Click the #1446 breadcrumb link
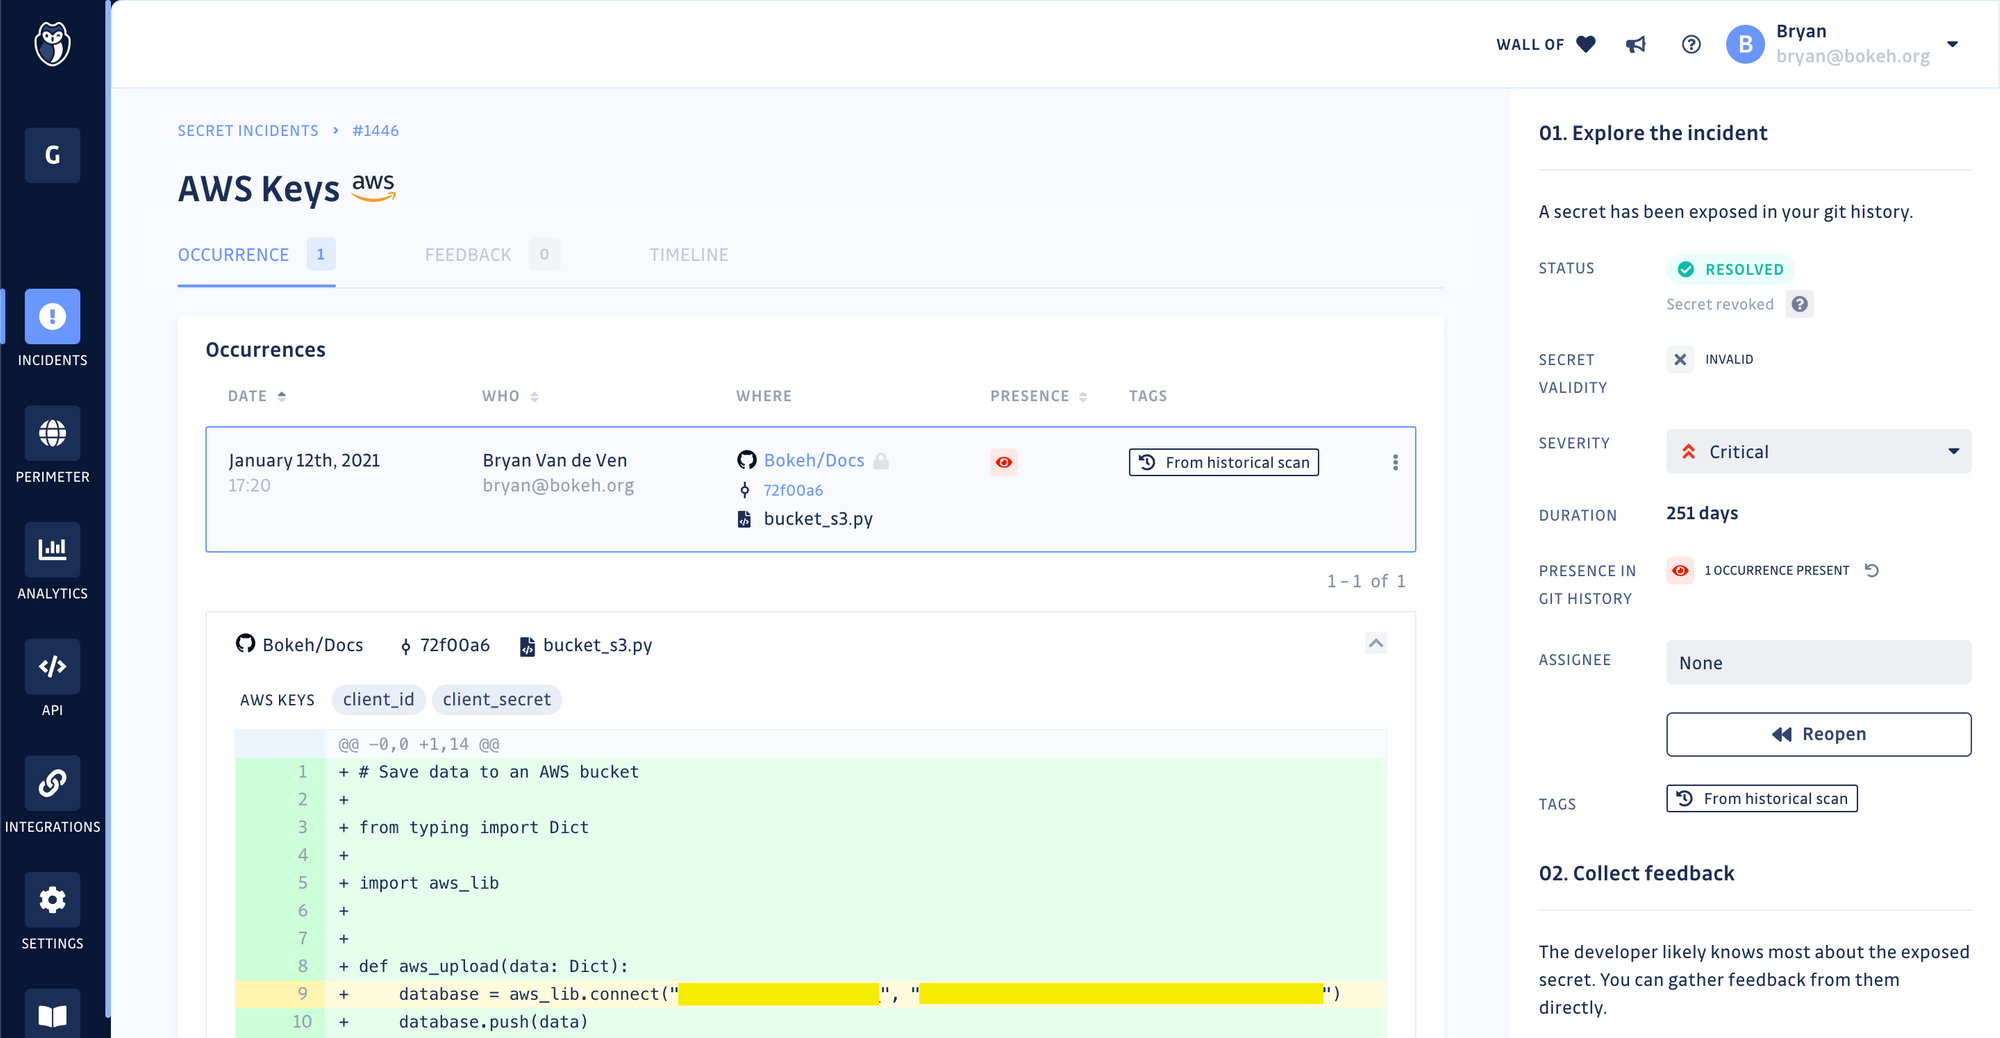The height and width of the screenshot is (1038, 2000). click(x=376, y=131)
